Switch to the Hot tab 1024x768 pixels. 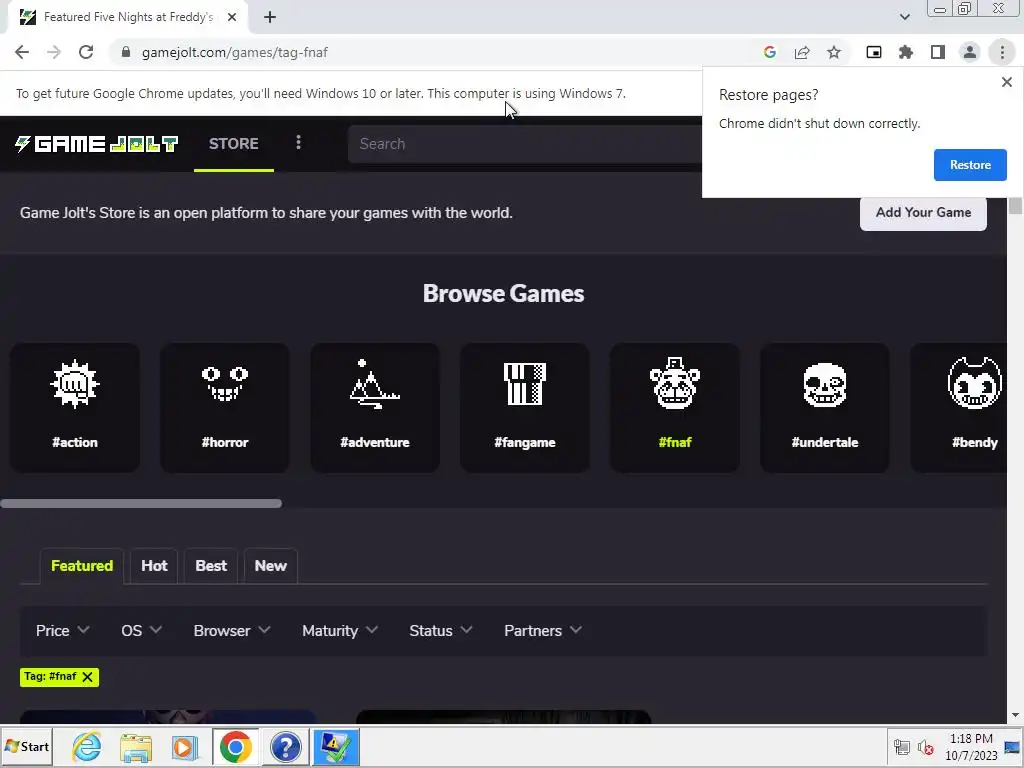(x=154, y=566)
